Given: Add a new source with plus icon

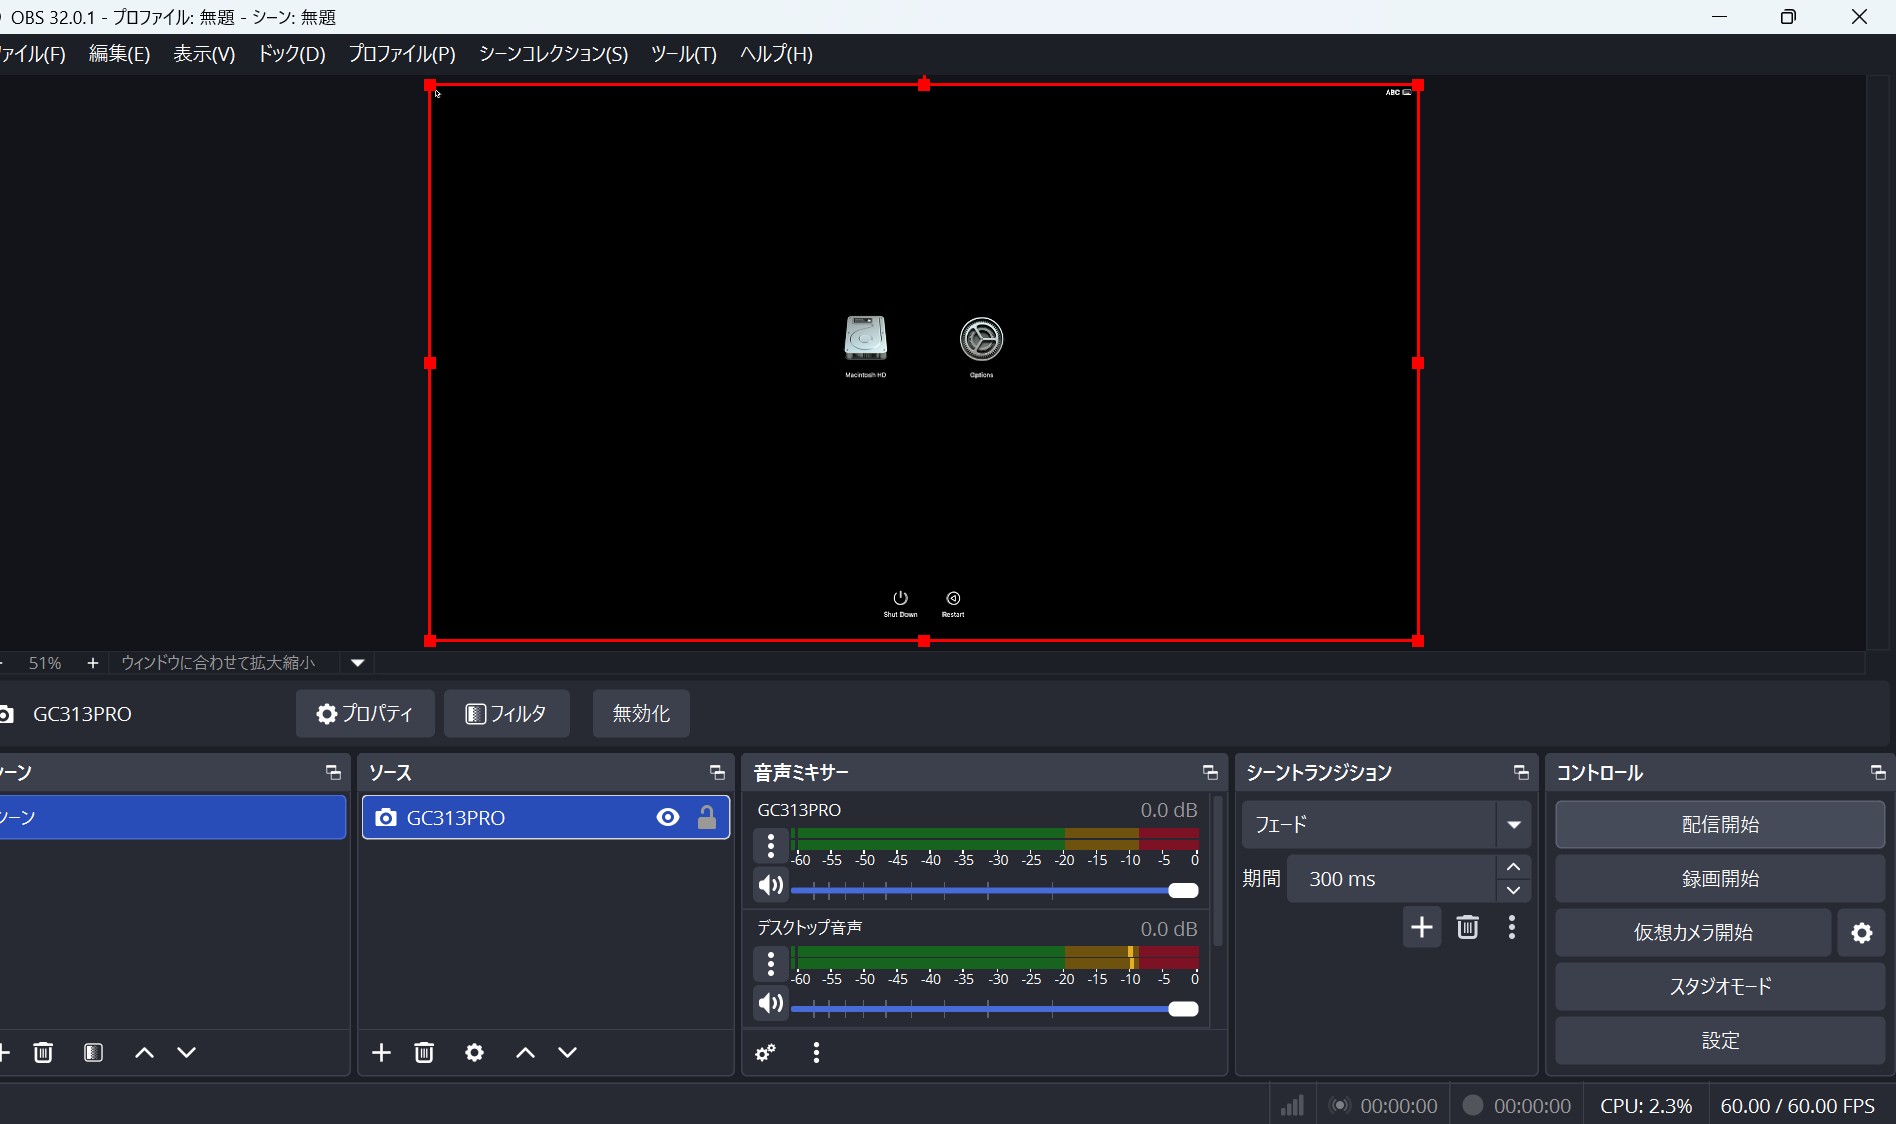Looking at the screenshot, I should coord(381,1052).
